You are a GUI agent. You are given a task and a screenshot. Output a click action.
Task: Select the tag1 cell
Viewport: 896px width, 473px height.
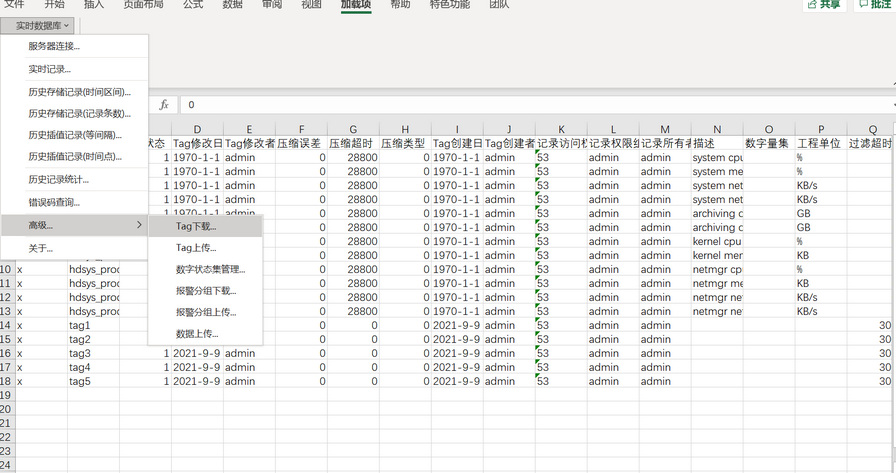(94, 325)
